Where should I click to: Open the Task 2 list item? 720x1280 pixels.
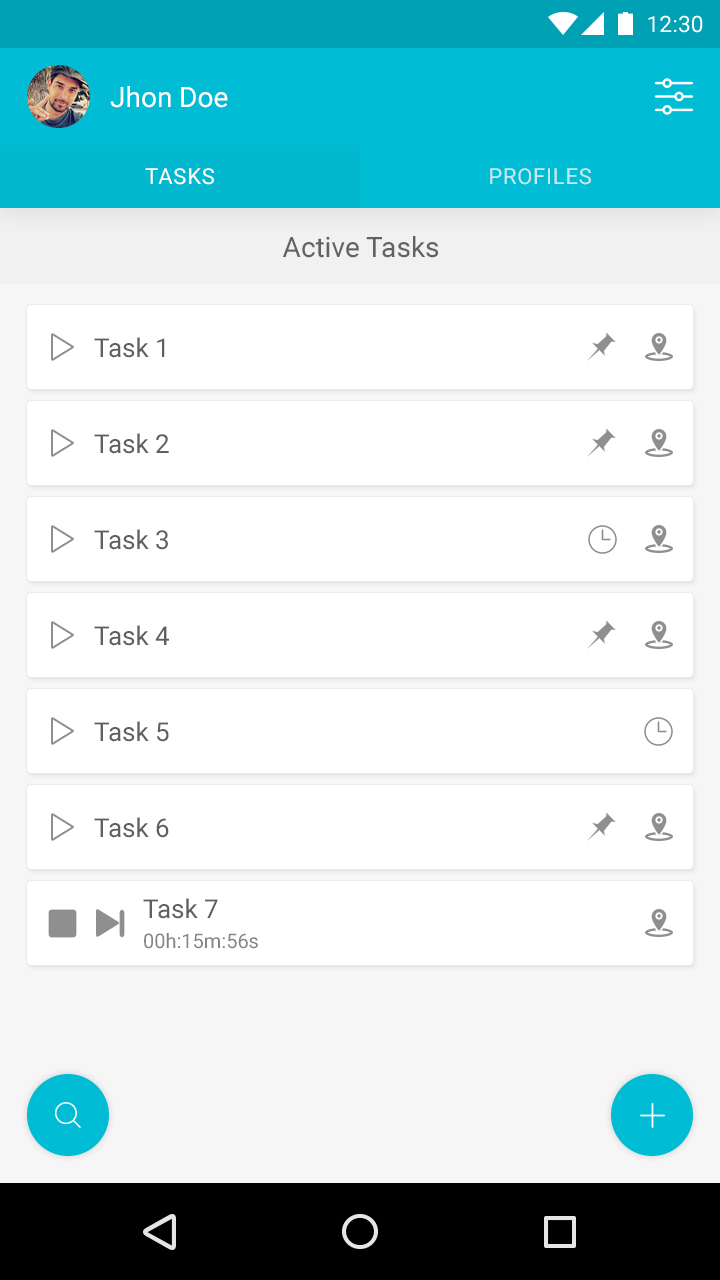[x=330, y=443]
